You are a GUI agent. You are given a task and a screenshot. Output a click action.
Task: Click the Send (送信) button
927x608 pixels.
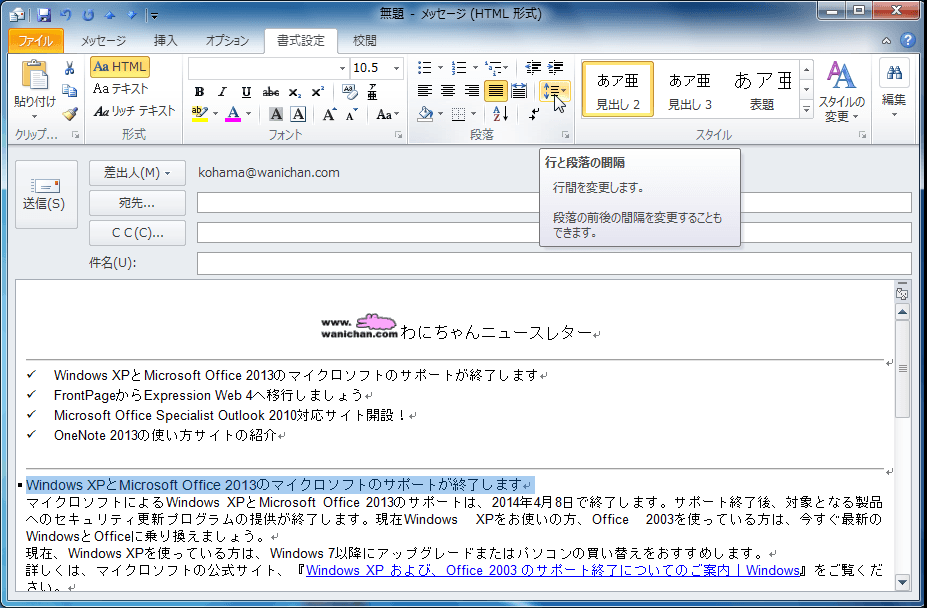click(46, 195)
